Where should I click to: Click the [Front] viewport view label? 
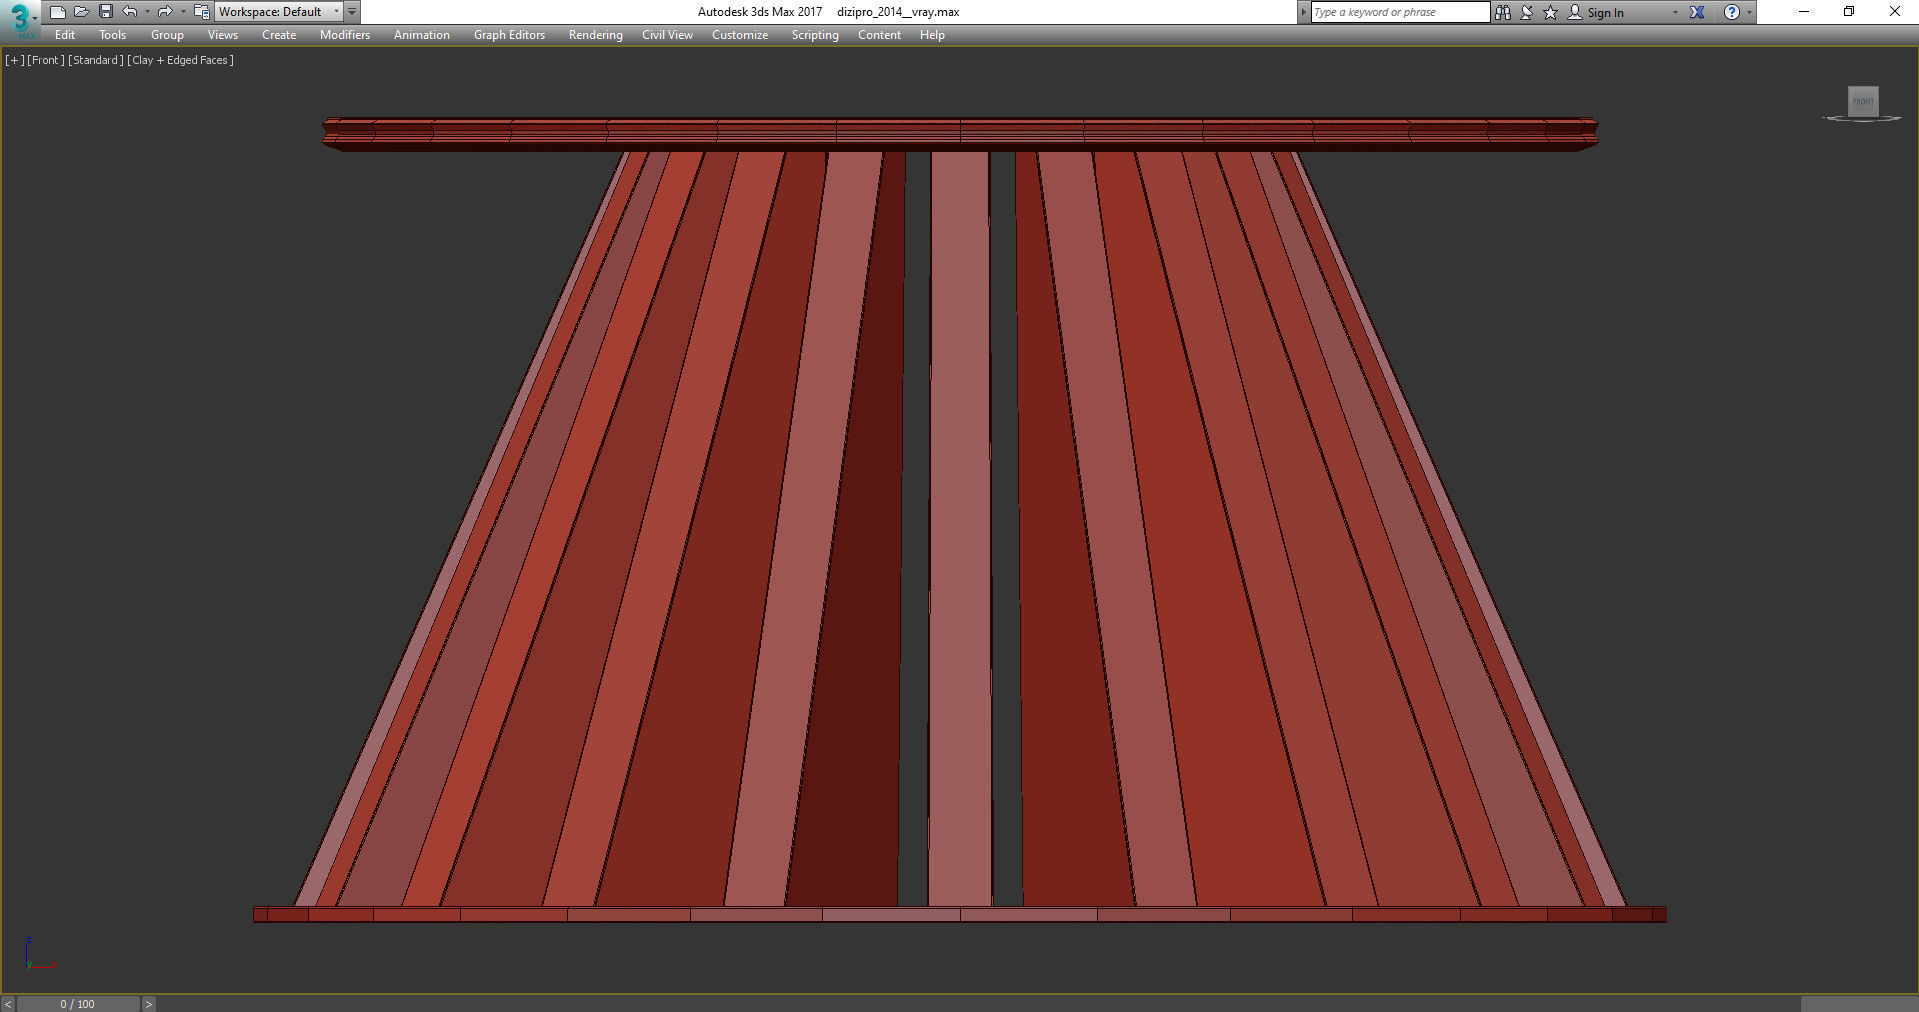pos(46,60)
